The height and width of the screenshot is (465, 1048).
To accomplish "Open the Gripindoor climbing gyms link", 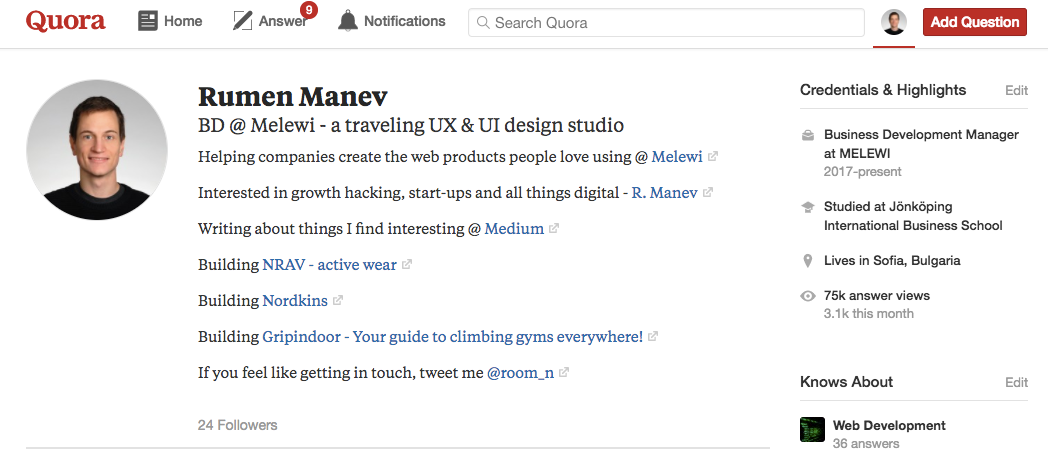I will pos(452,337).
